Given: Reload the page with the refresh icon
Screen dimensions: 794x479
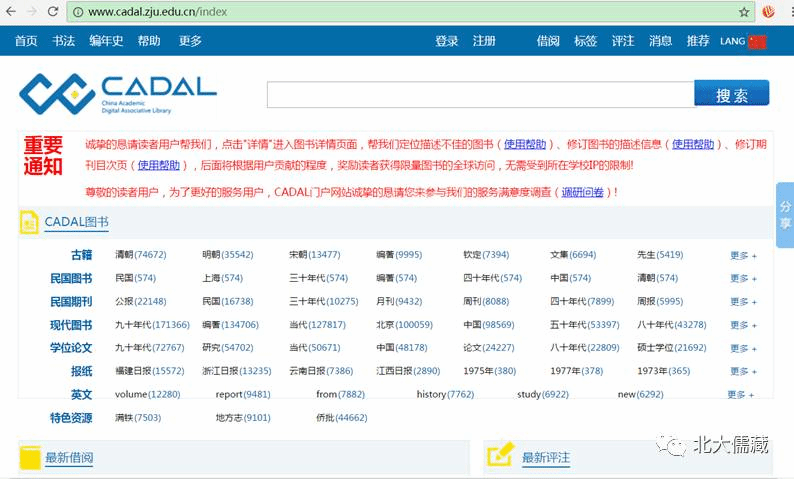Looking at the screenshot, I should [55, 12].
